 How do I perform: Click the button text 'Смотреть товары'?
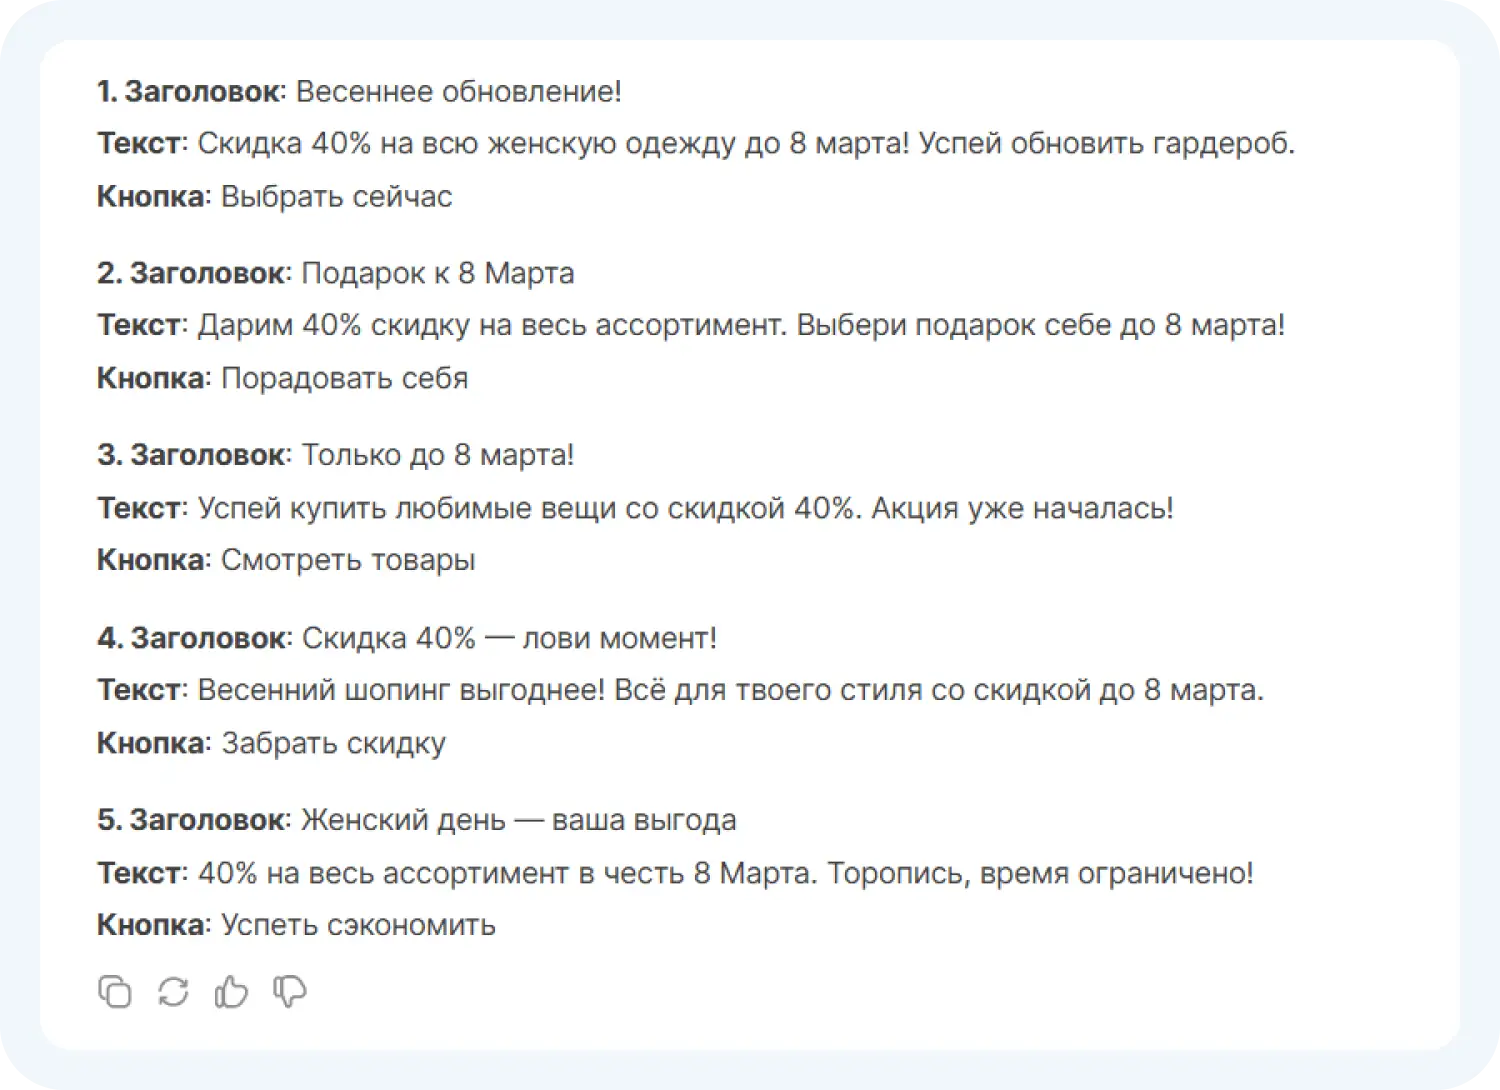[348, 561]
